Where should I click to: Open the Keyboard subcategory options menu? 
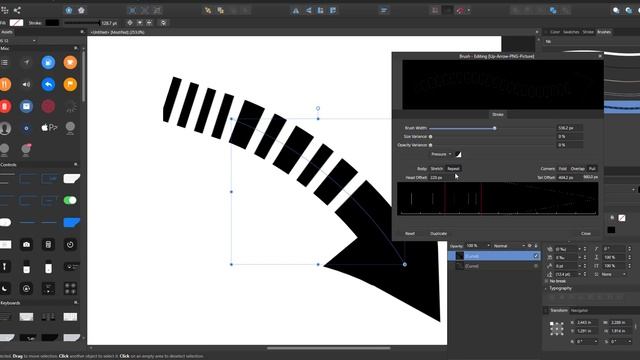pos(76,303)
